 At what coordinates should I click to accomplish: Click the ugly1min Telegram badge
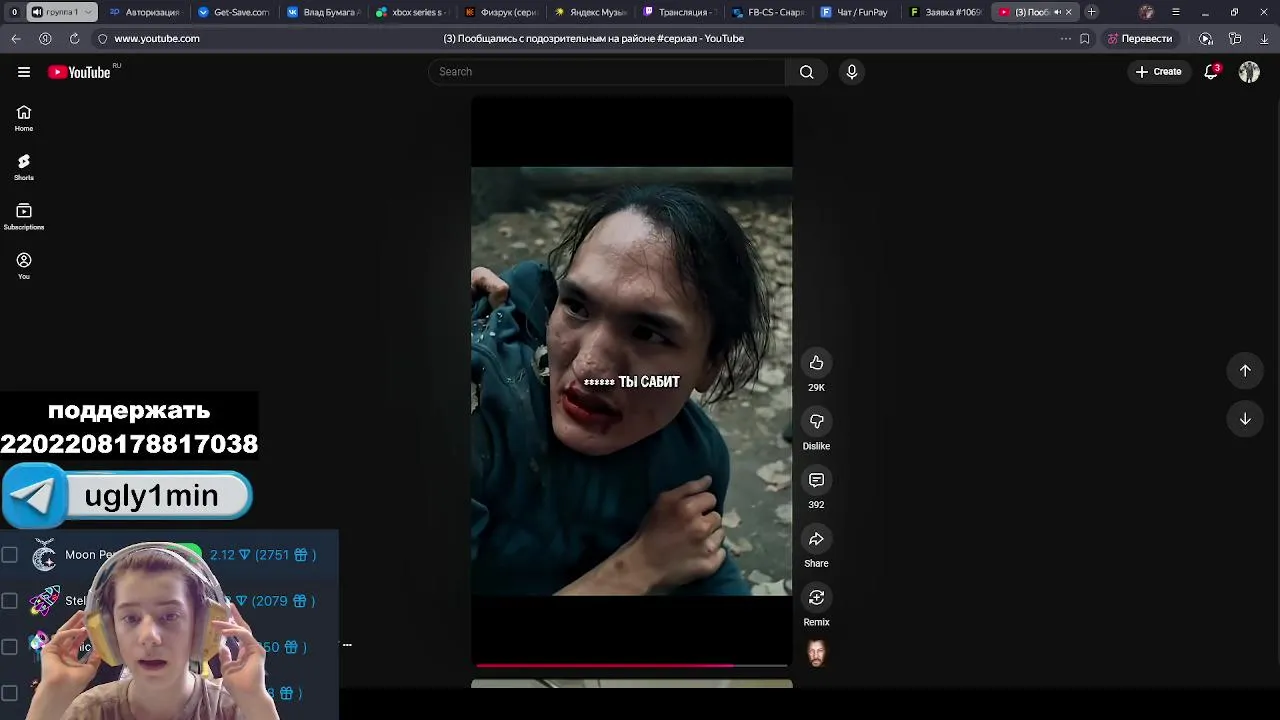coord(127,496)
